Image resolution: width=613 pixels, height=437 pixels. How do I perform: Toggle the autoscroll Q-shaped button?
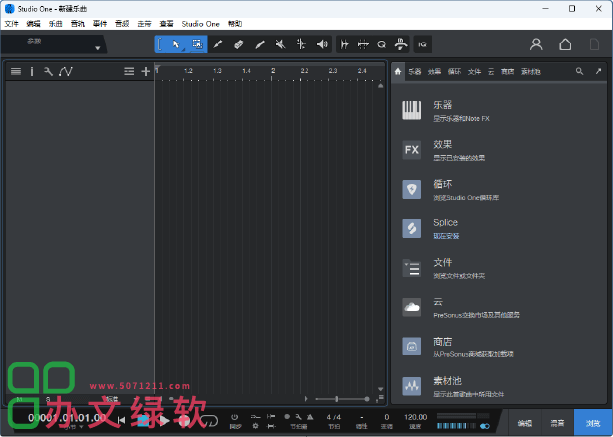[382, 44]
